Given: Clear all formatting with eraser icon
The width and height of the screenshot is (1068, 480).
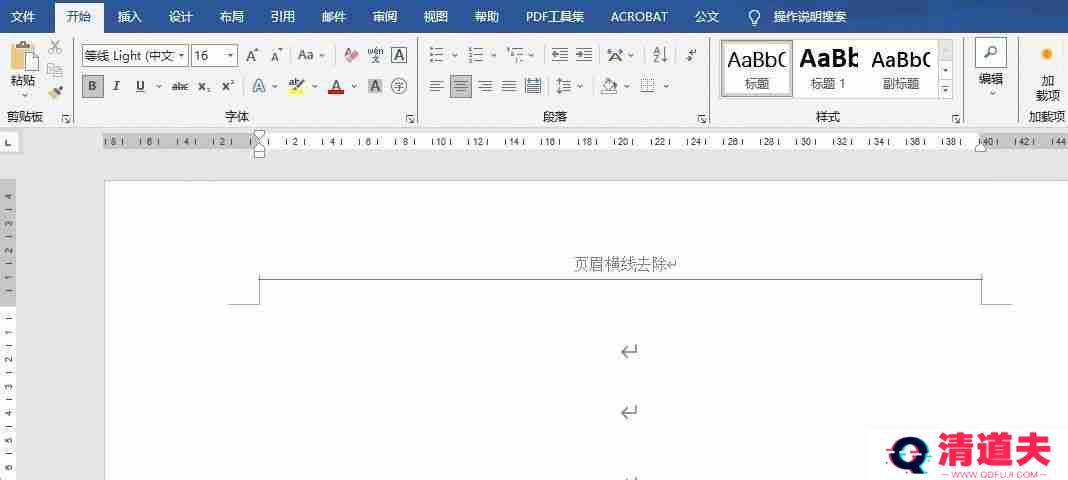Looking at the screenshot, I should click(351, 56).
